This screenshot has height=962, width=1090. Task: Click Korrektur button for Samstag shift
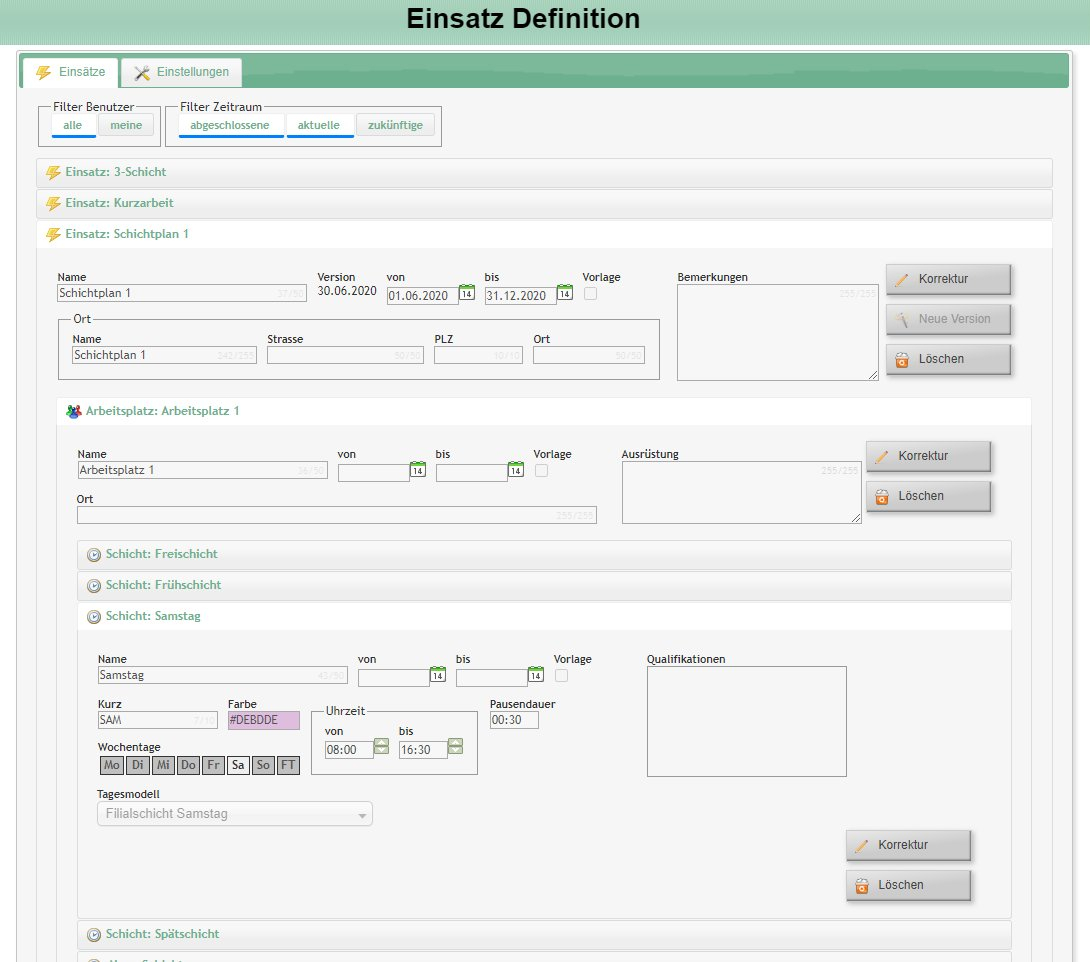tap(908, 845)
